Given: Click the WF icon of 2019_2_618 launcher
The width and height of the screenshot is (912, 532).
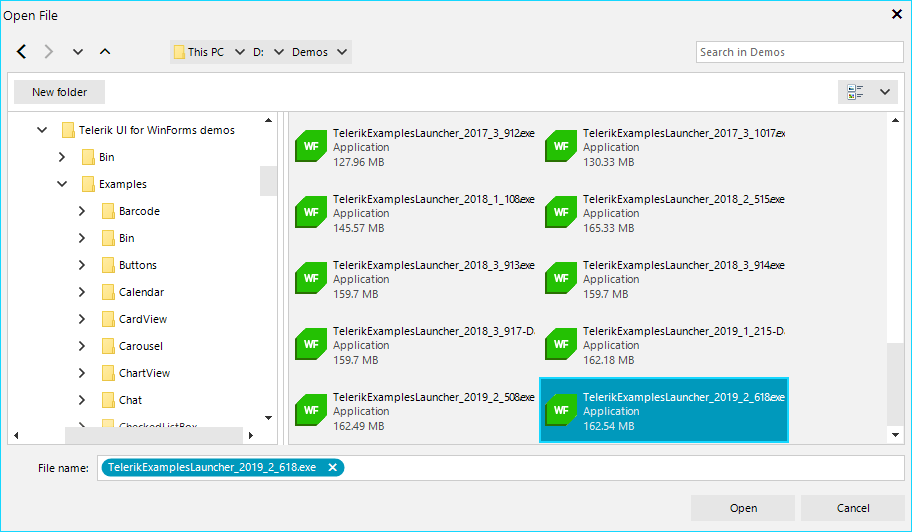Looking at the screenshot, I should (561, 410).
